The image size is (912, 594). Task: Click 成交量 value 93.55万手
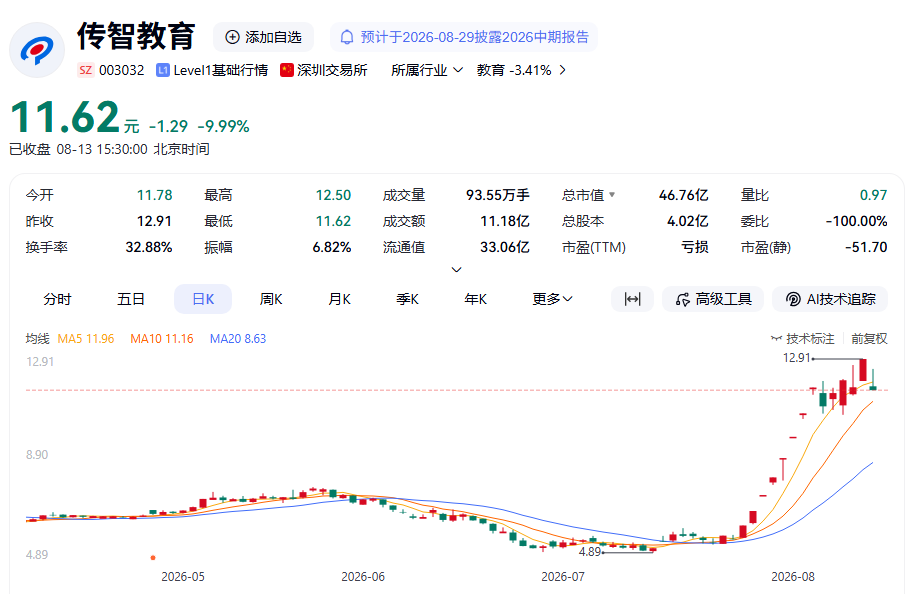pyautogui.click(x=498, y=195)
